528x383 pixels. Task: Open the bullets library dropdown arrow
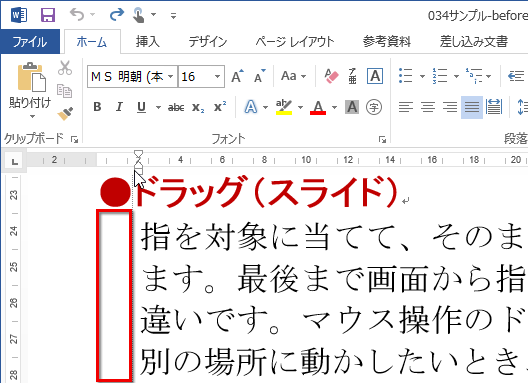pyautogui.click(x=422, y=76)
